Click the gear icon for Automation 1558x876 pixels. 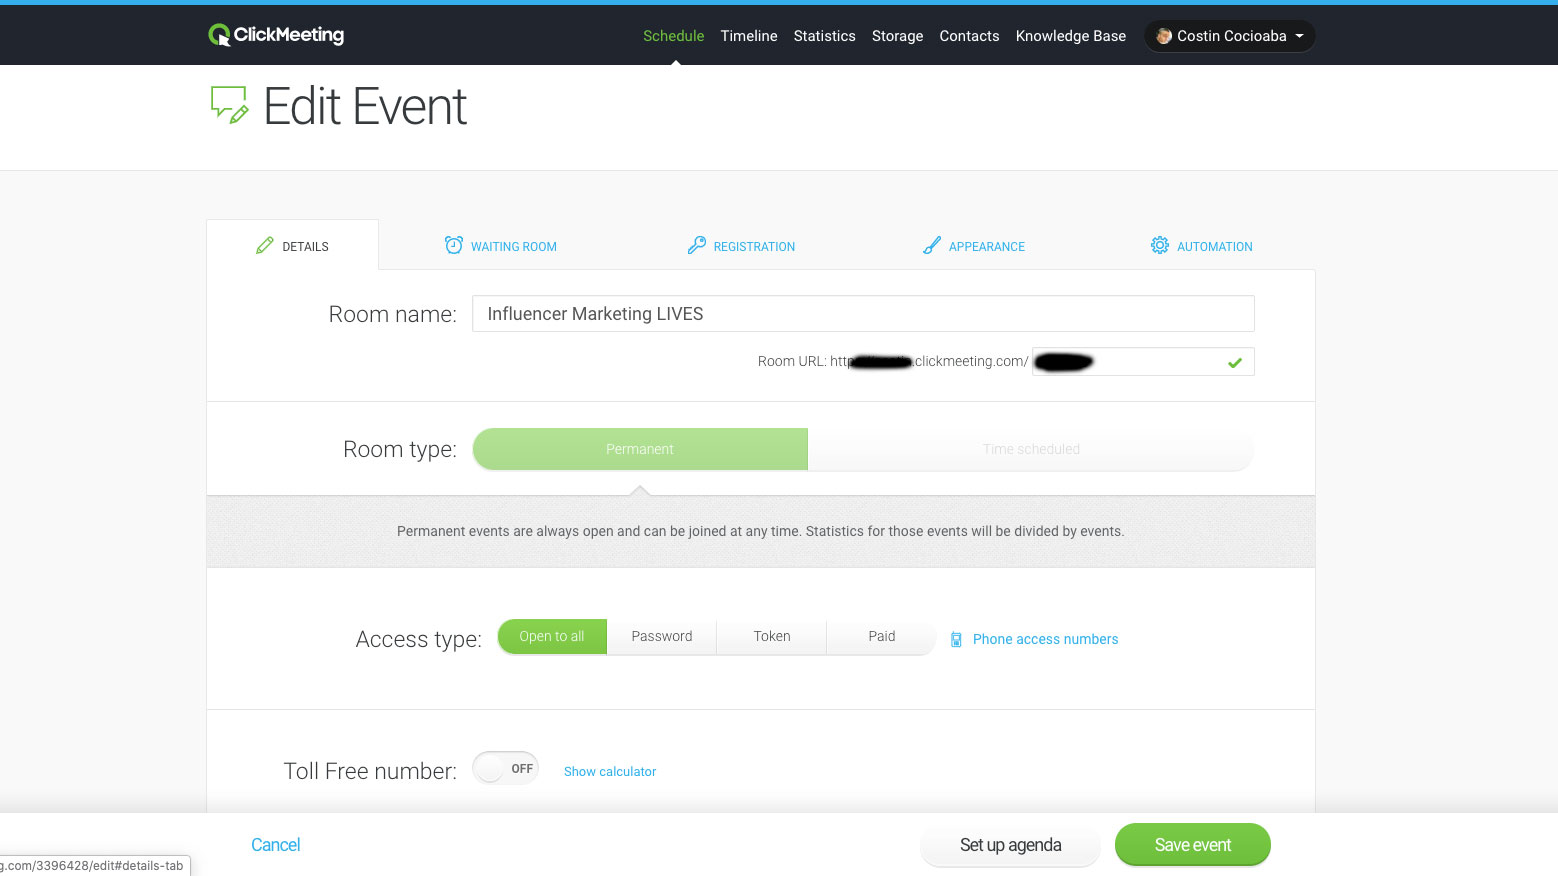click(1159, 246)
